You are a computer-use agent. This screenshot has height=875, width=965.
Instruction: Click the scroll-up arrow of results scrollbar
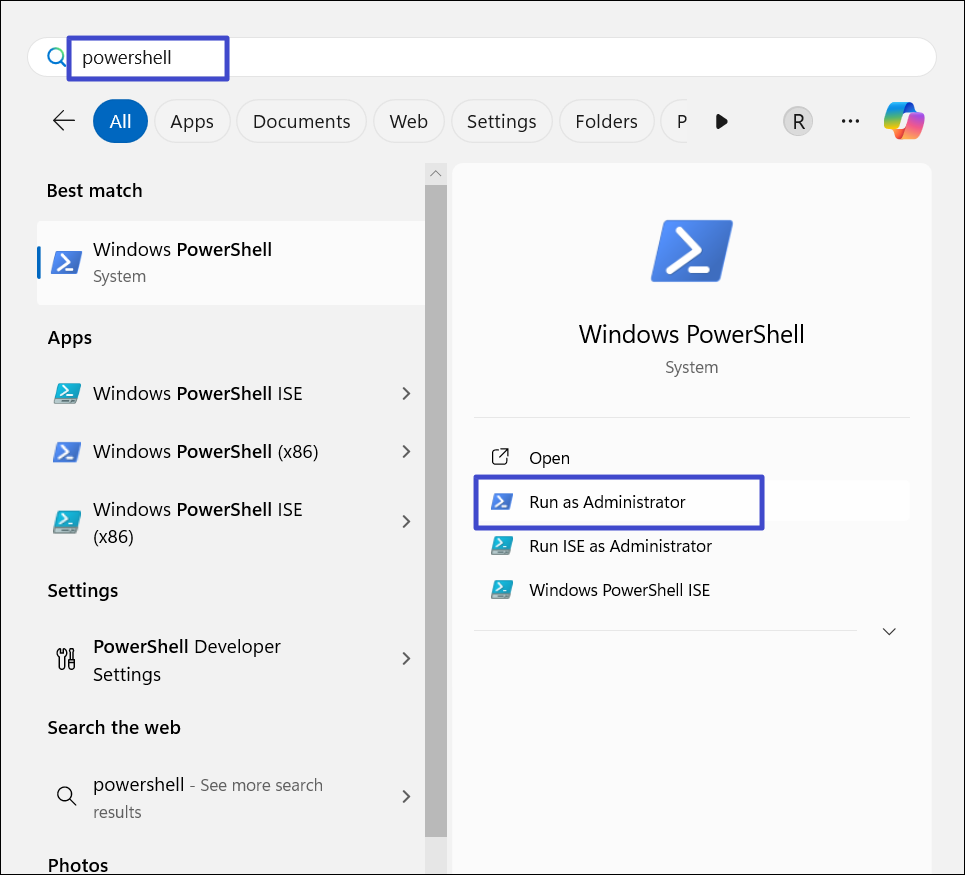click(x=436, y=173)
